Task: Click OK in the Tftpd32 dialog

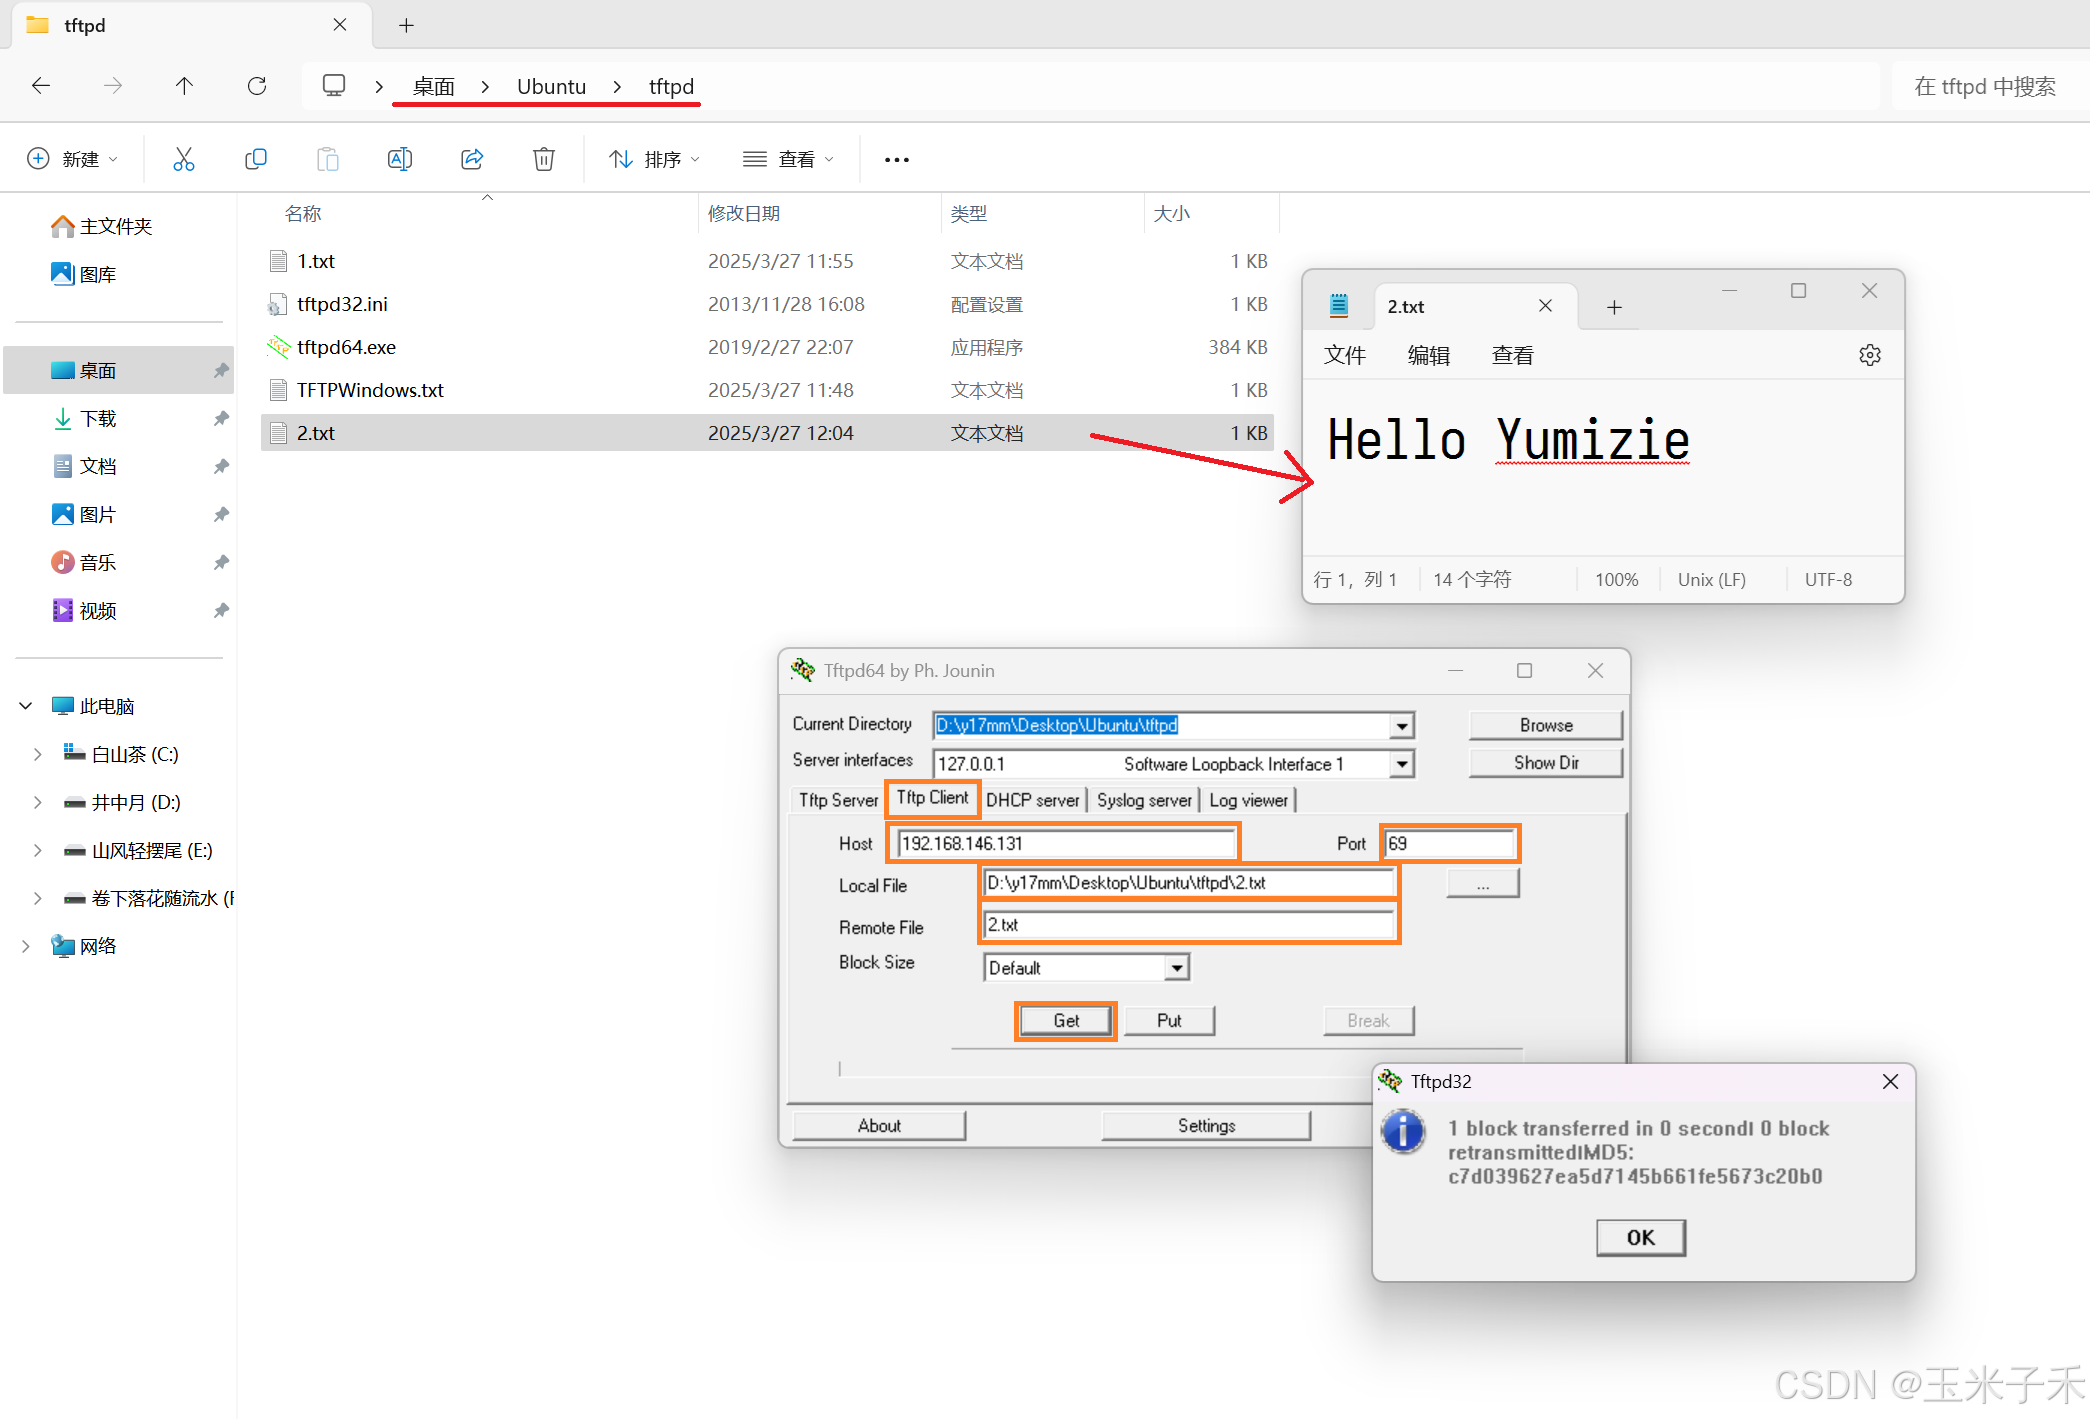Action: pyautogui.click(x=1640, y=1237)
